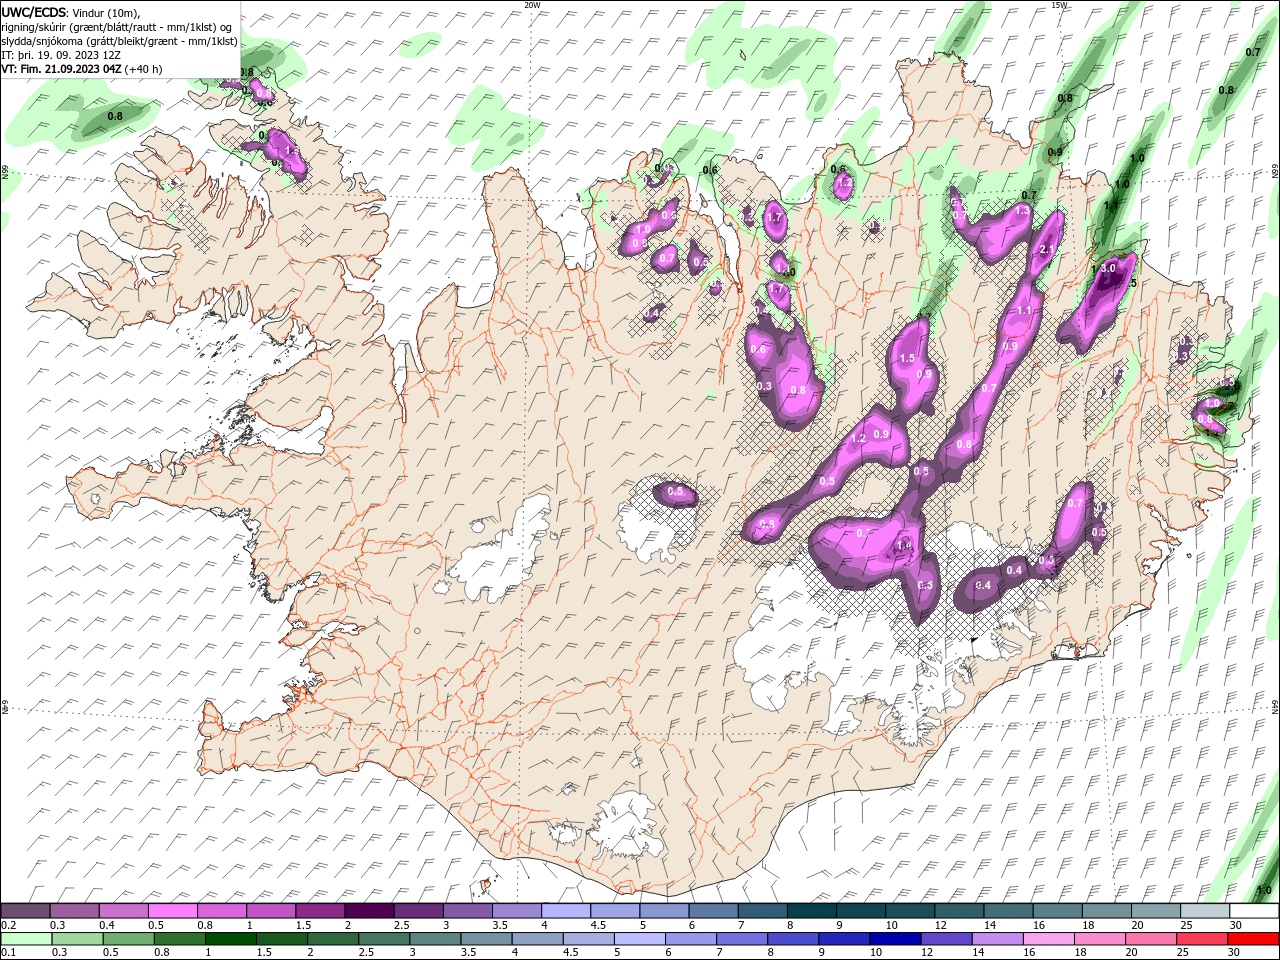The image size is (1280, 960).
Task: Click the white swatch above 30 in upper legend
Action: [x=1252, y=911]
